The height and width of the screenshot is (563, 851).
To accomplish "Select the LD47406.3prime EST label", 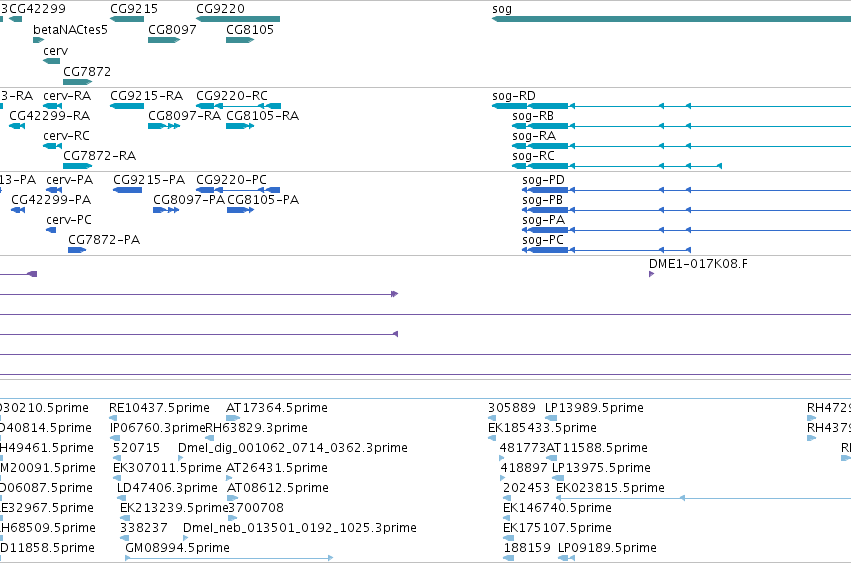I will 167,489.
